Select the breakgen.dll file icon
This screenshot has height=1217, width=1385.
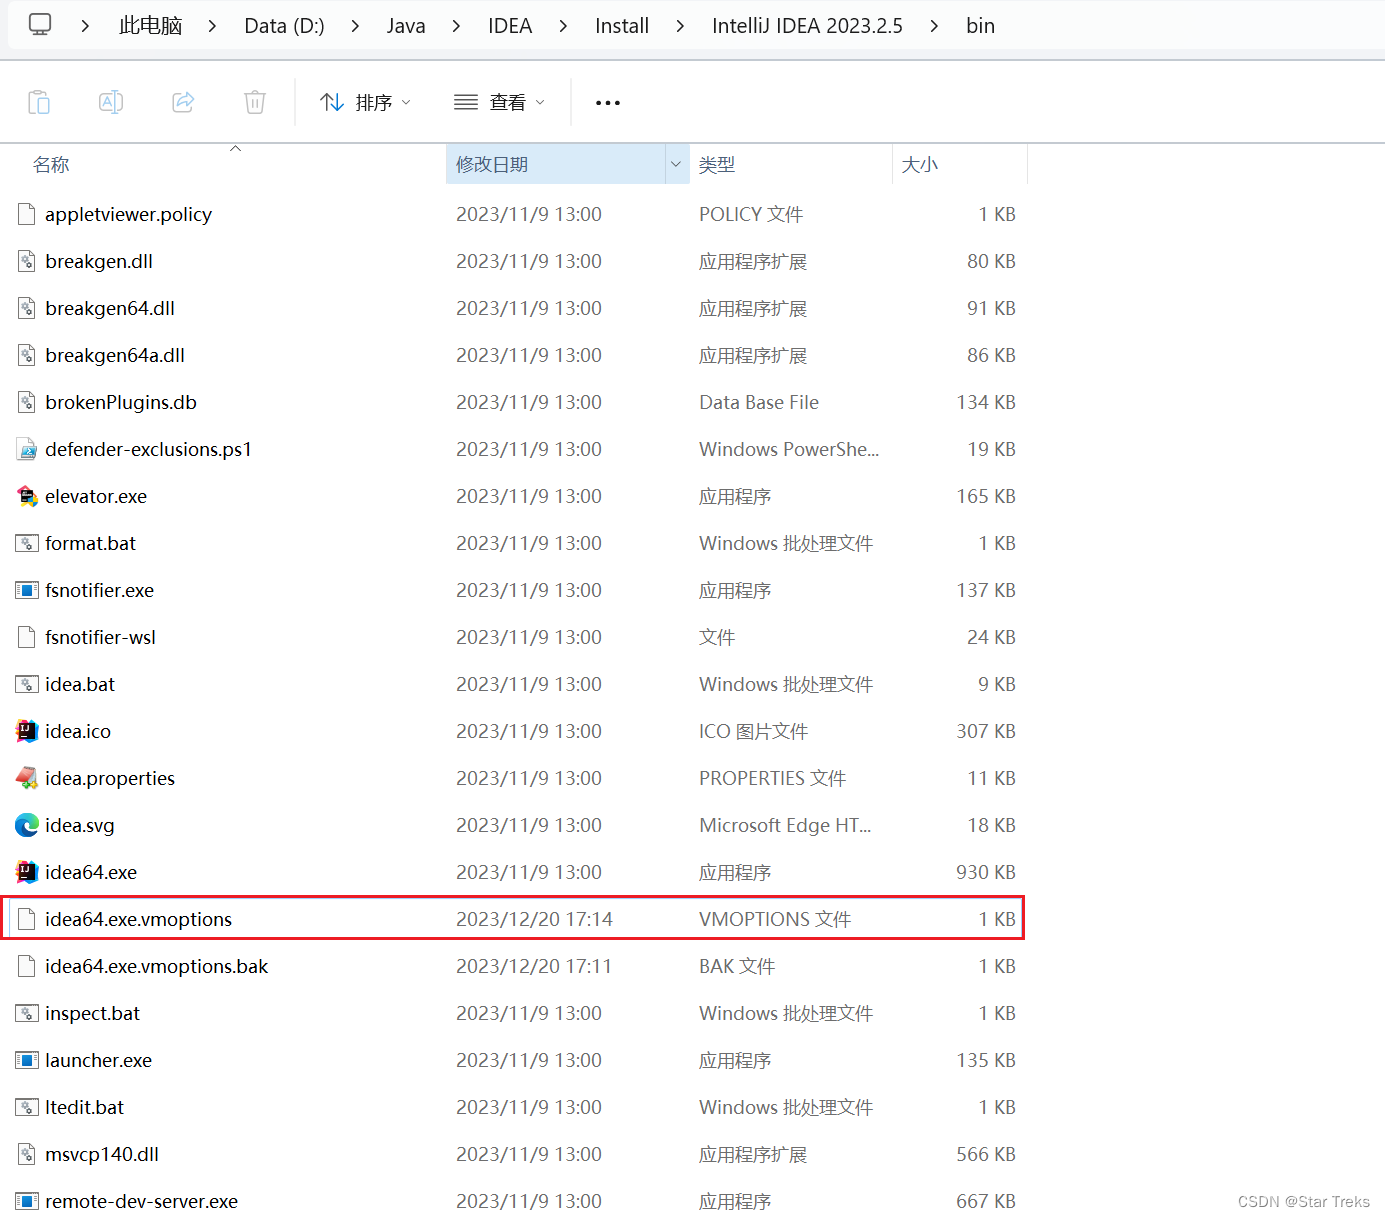pyautogui.click(x=27, y=261)
